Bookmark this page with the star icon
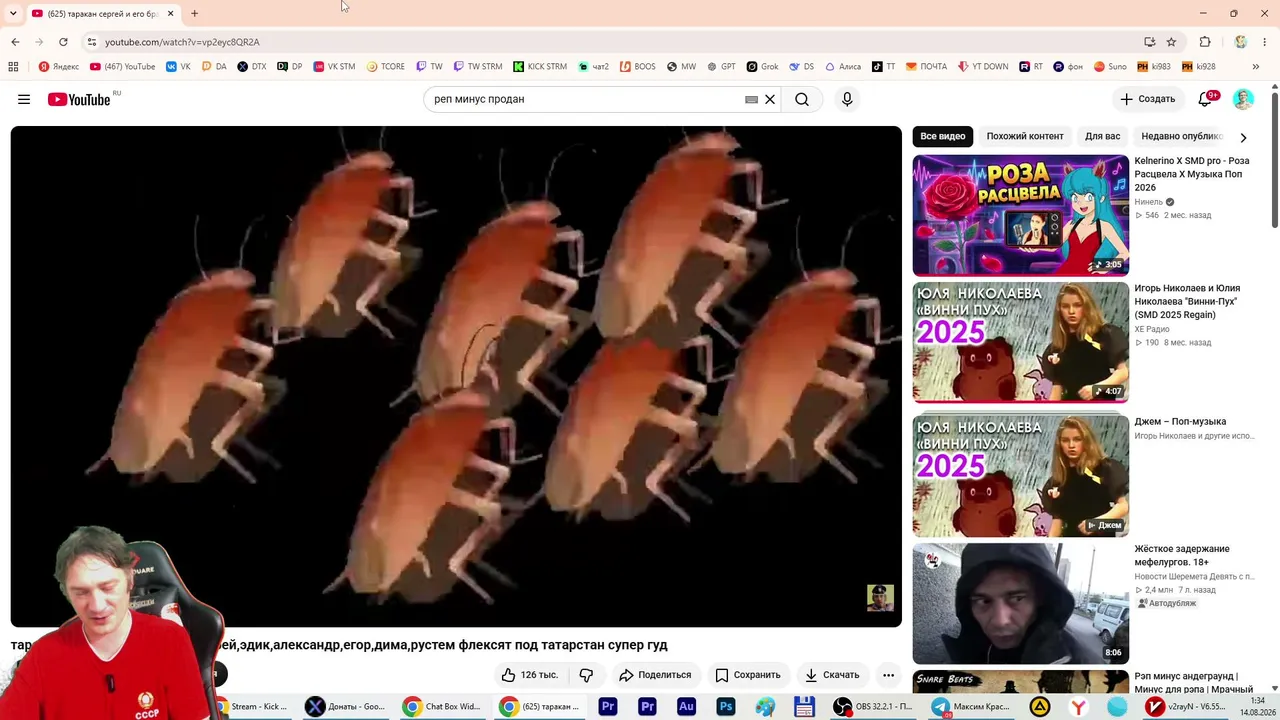 pyautogui.click(x=1171, y=42)
